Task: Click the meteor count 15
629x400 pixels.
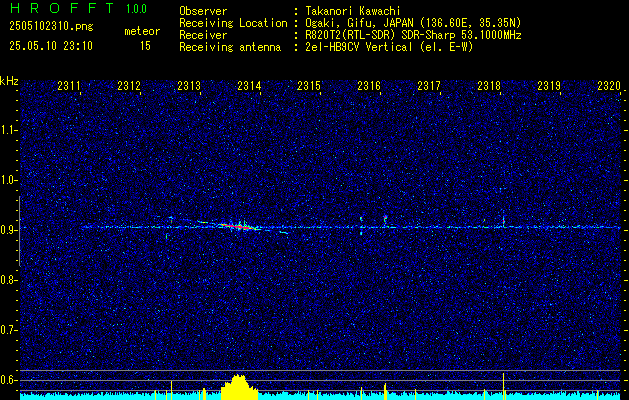Action: coord(145,46)
